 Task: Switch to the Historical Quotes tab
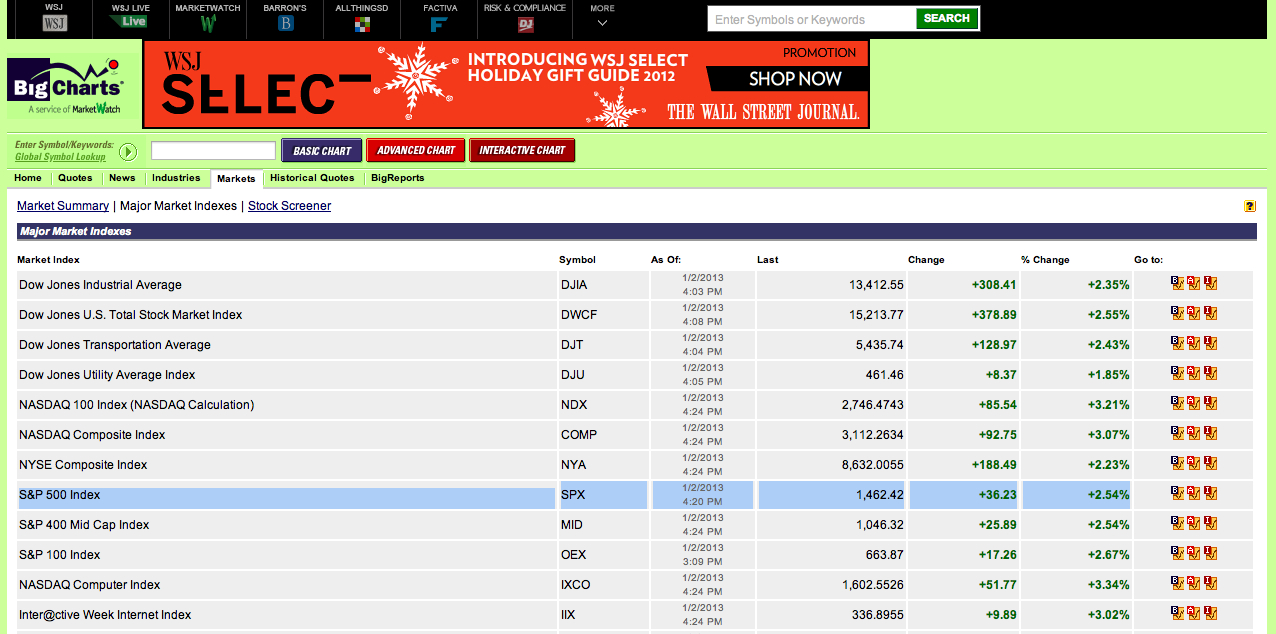coord(312,178)
